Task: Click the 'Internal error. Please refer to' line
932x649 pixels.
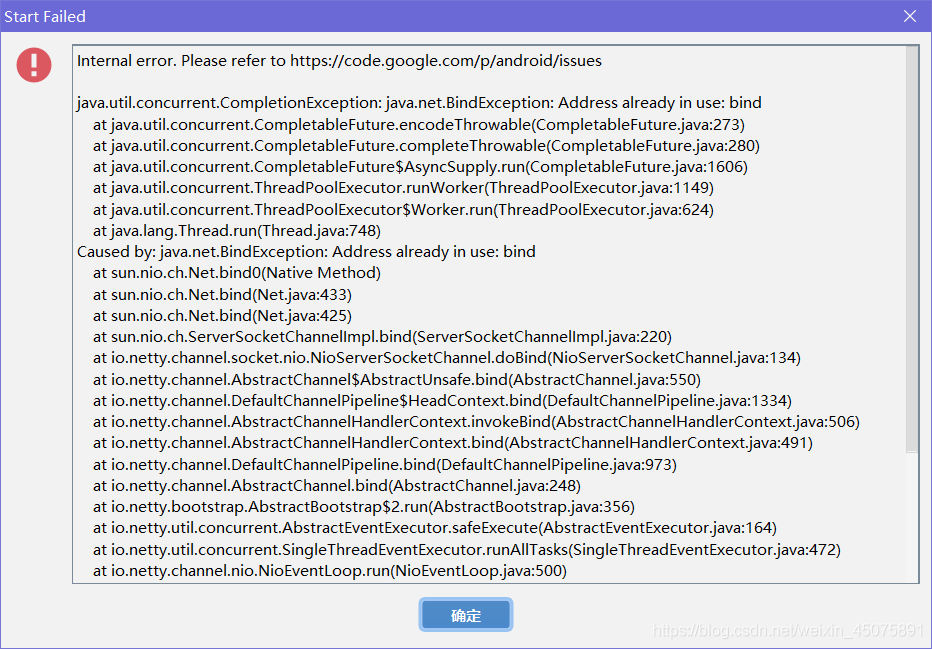Action: pyautogui.click(x=339, y=61)
